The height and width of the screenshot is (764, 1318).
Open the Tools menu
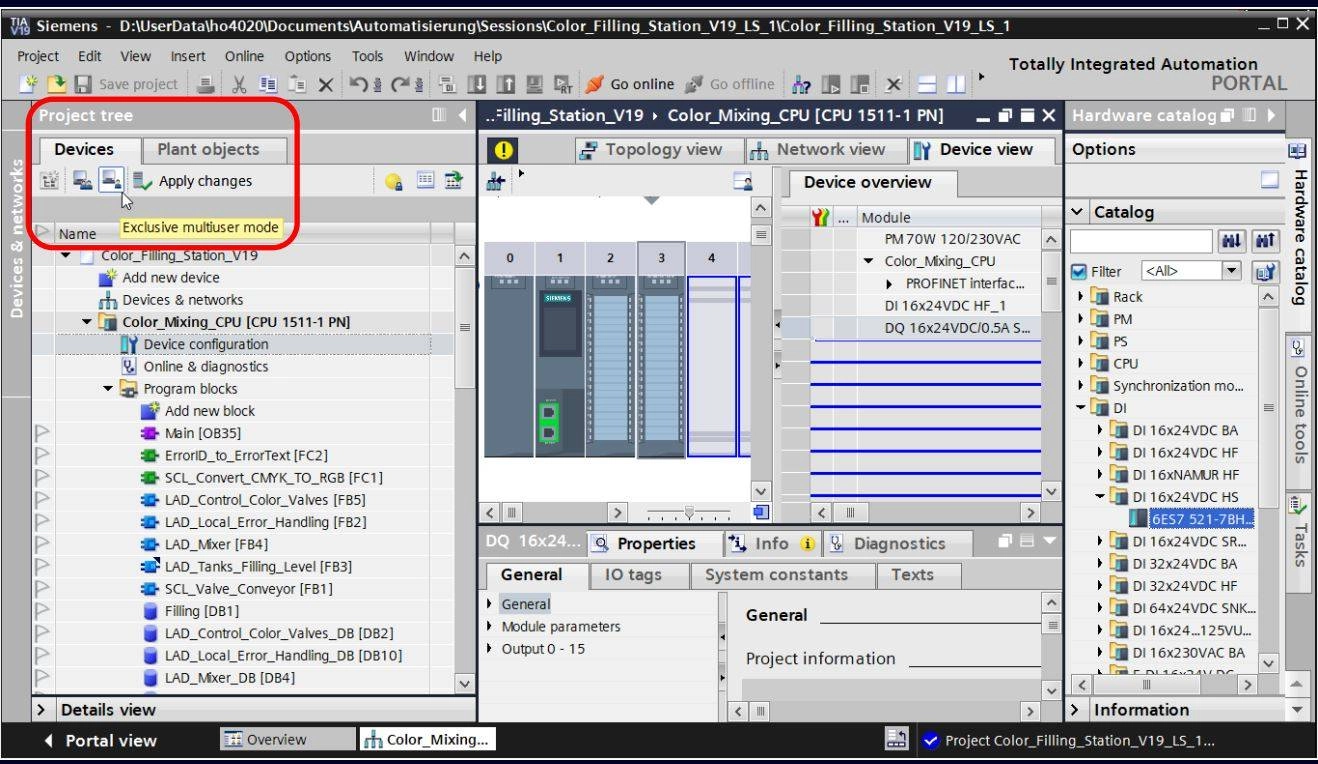[x=367, y=57]
